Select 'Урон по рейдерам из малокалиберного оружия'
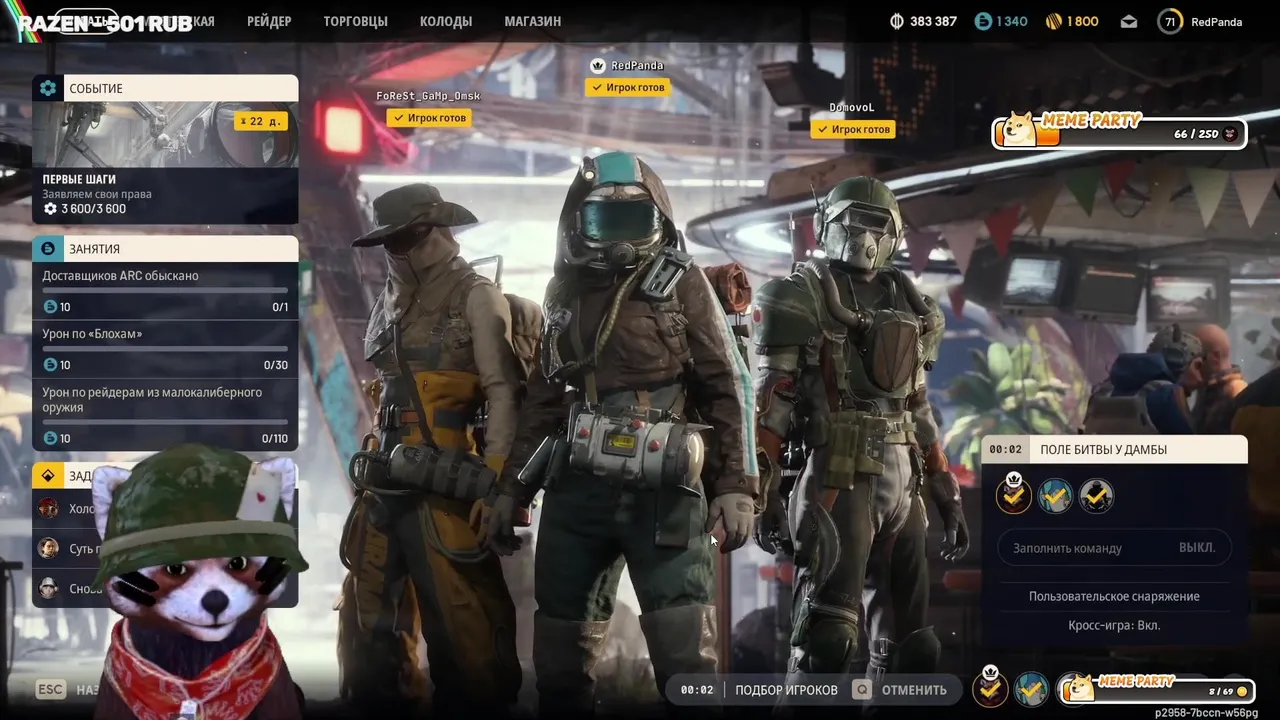This screenshot has width=1280, height=720. click(x=165, y=414)
